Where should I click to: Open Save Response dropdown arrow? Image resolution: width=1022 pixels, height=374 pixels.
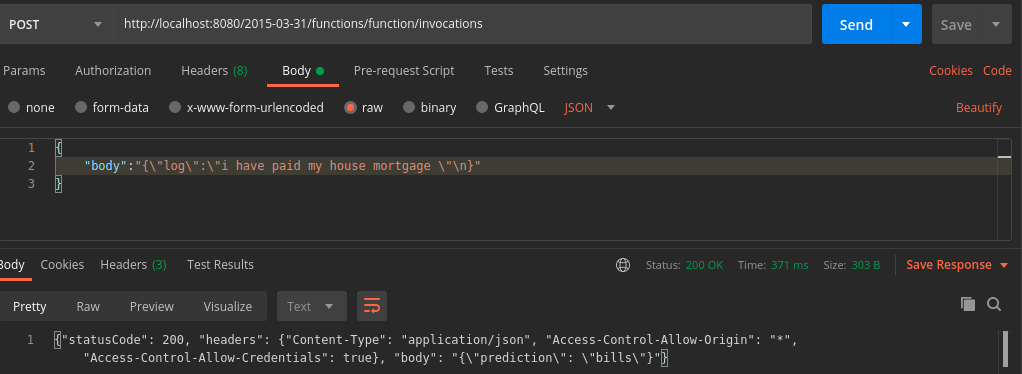[1004, 265]
